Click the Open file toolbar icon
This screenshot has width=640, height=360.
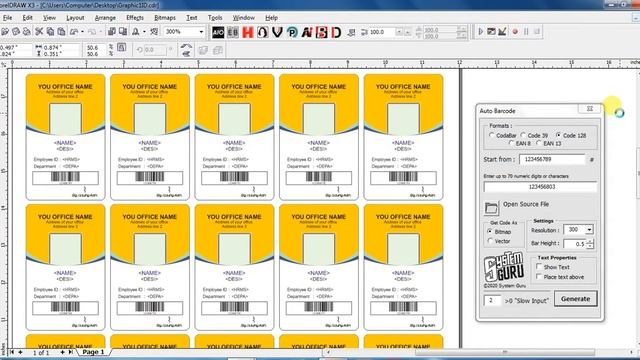coord(5,32)
